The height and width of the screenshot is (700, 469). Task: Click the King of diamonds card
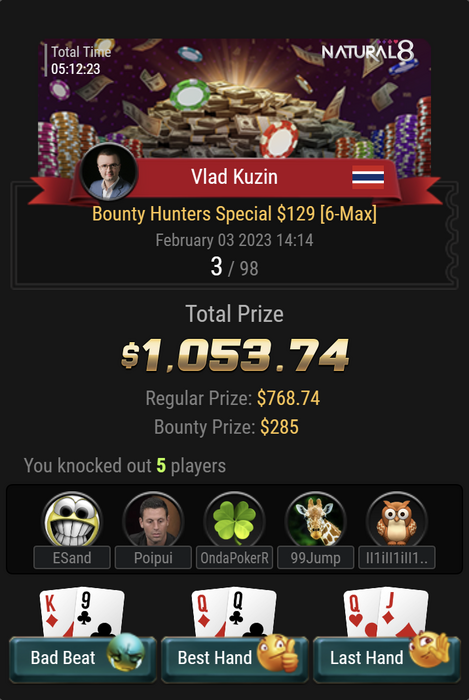point(56,614)
